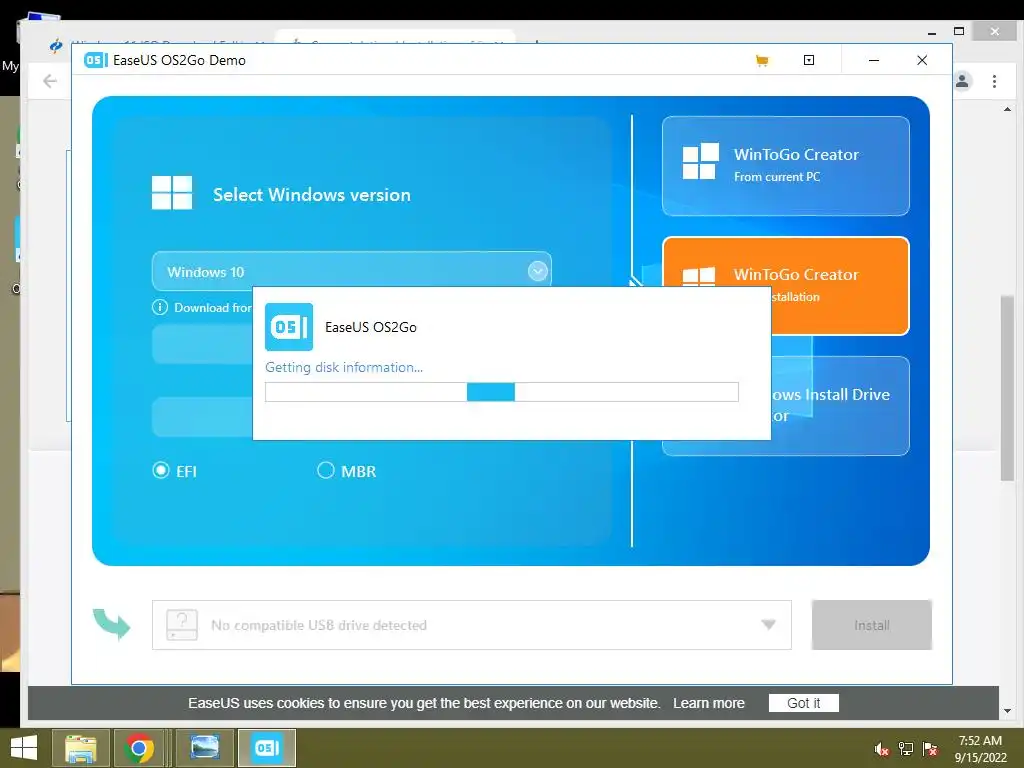Viewport: 1024px width, 768px height.
Task: Click the scroll down arrow in Chrome
Action: (1007, 711)
